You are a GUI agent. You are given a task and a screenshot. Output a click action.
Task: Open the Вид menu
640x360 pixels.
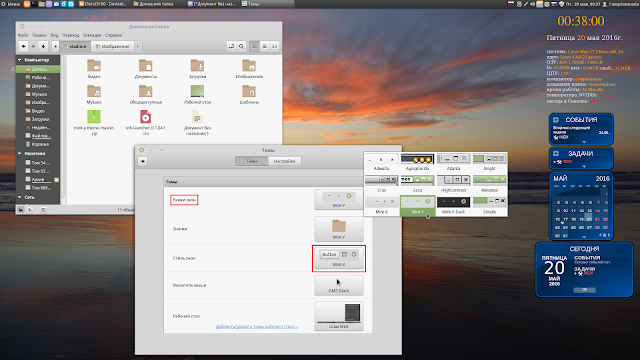point(54,35)
